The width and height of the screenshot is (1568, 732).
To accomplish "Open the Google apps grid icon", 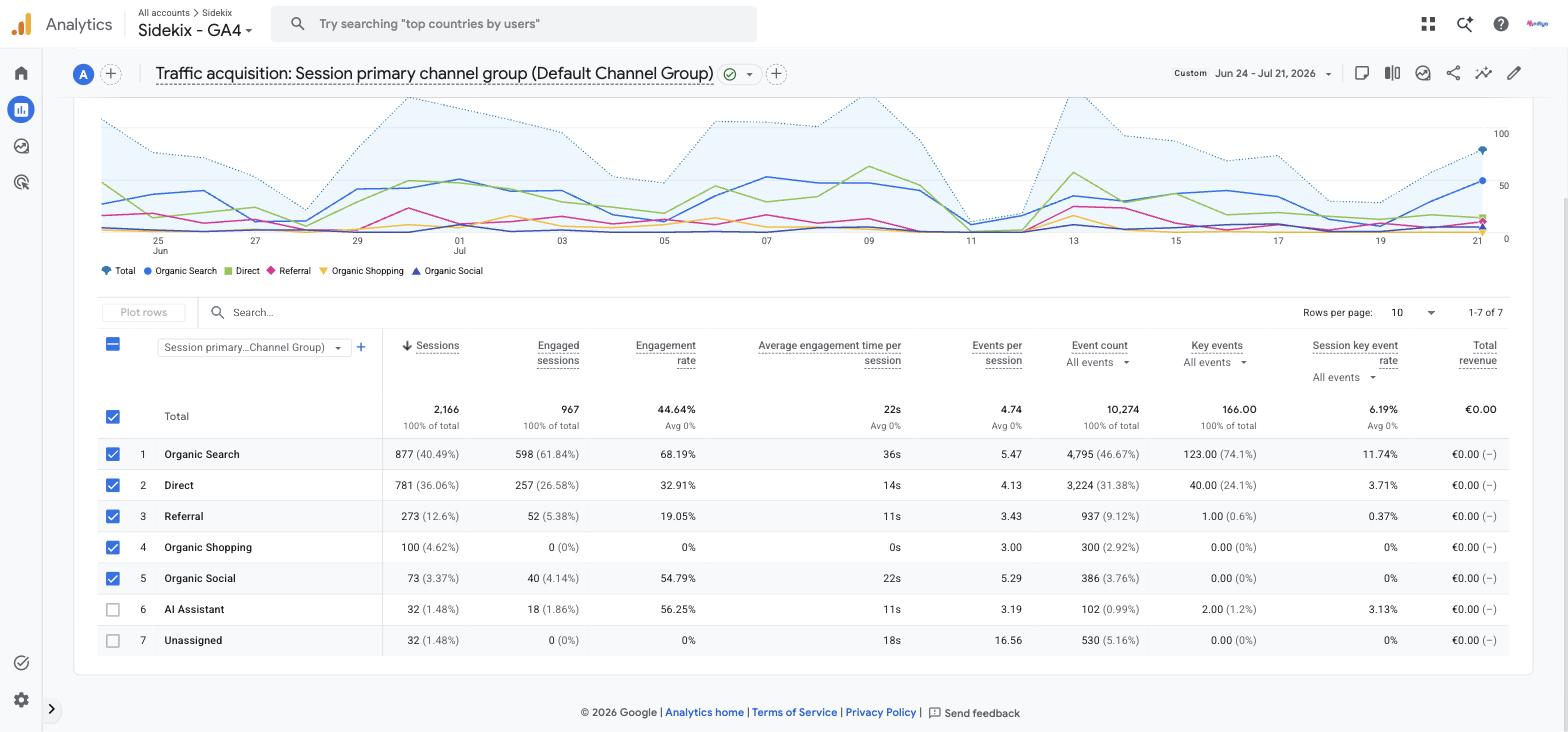I will 1428,24.
